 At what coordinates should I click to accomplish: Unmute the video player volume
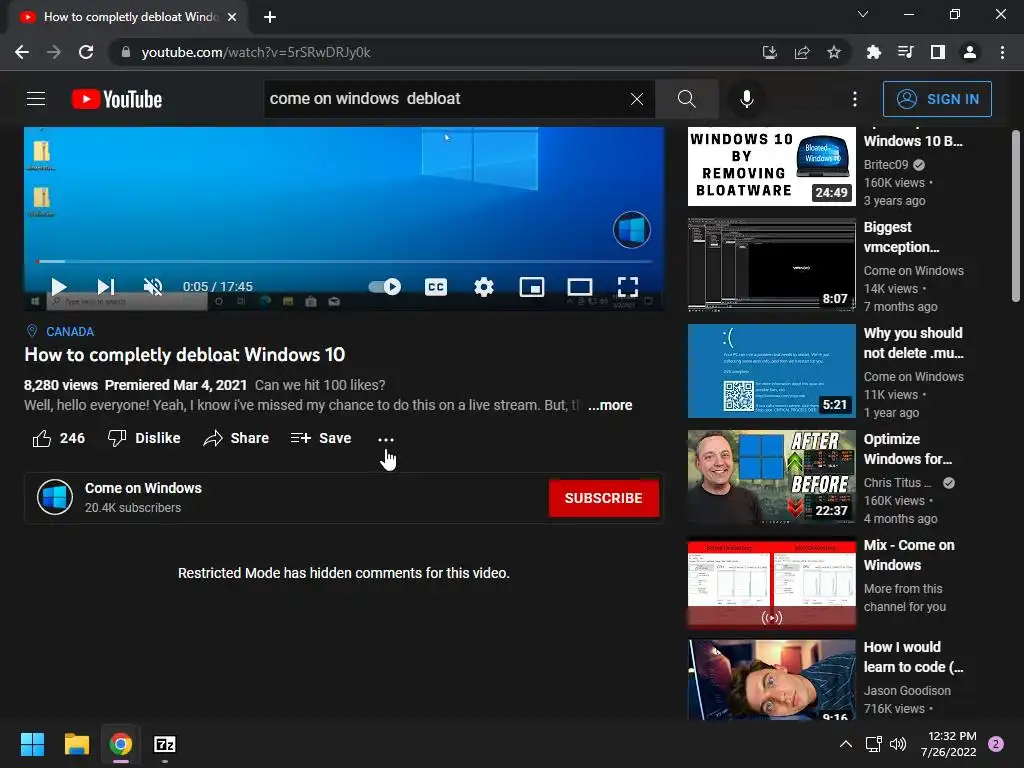pos(153,287)
